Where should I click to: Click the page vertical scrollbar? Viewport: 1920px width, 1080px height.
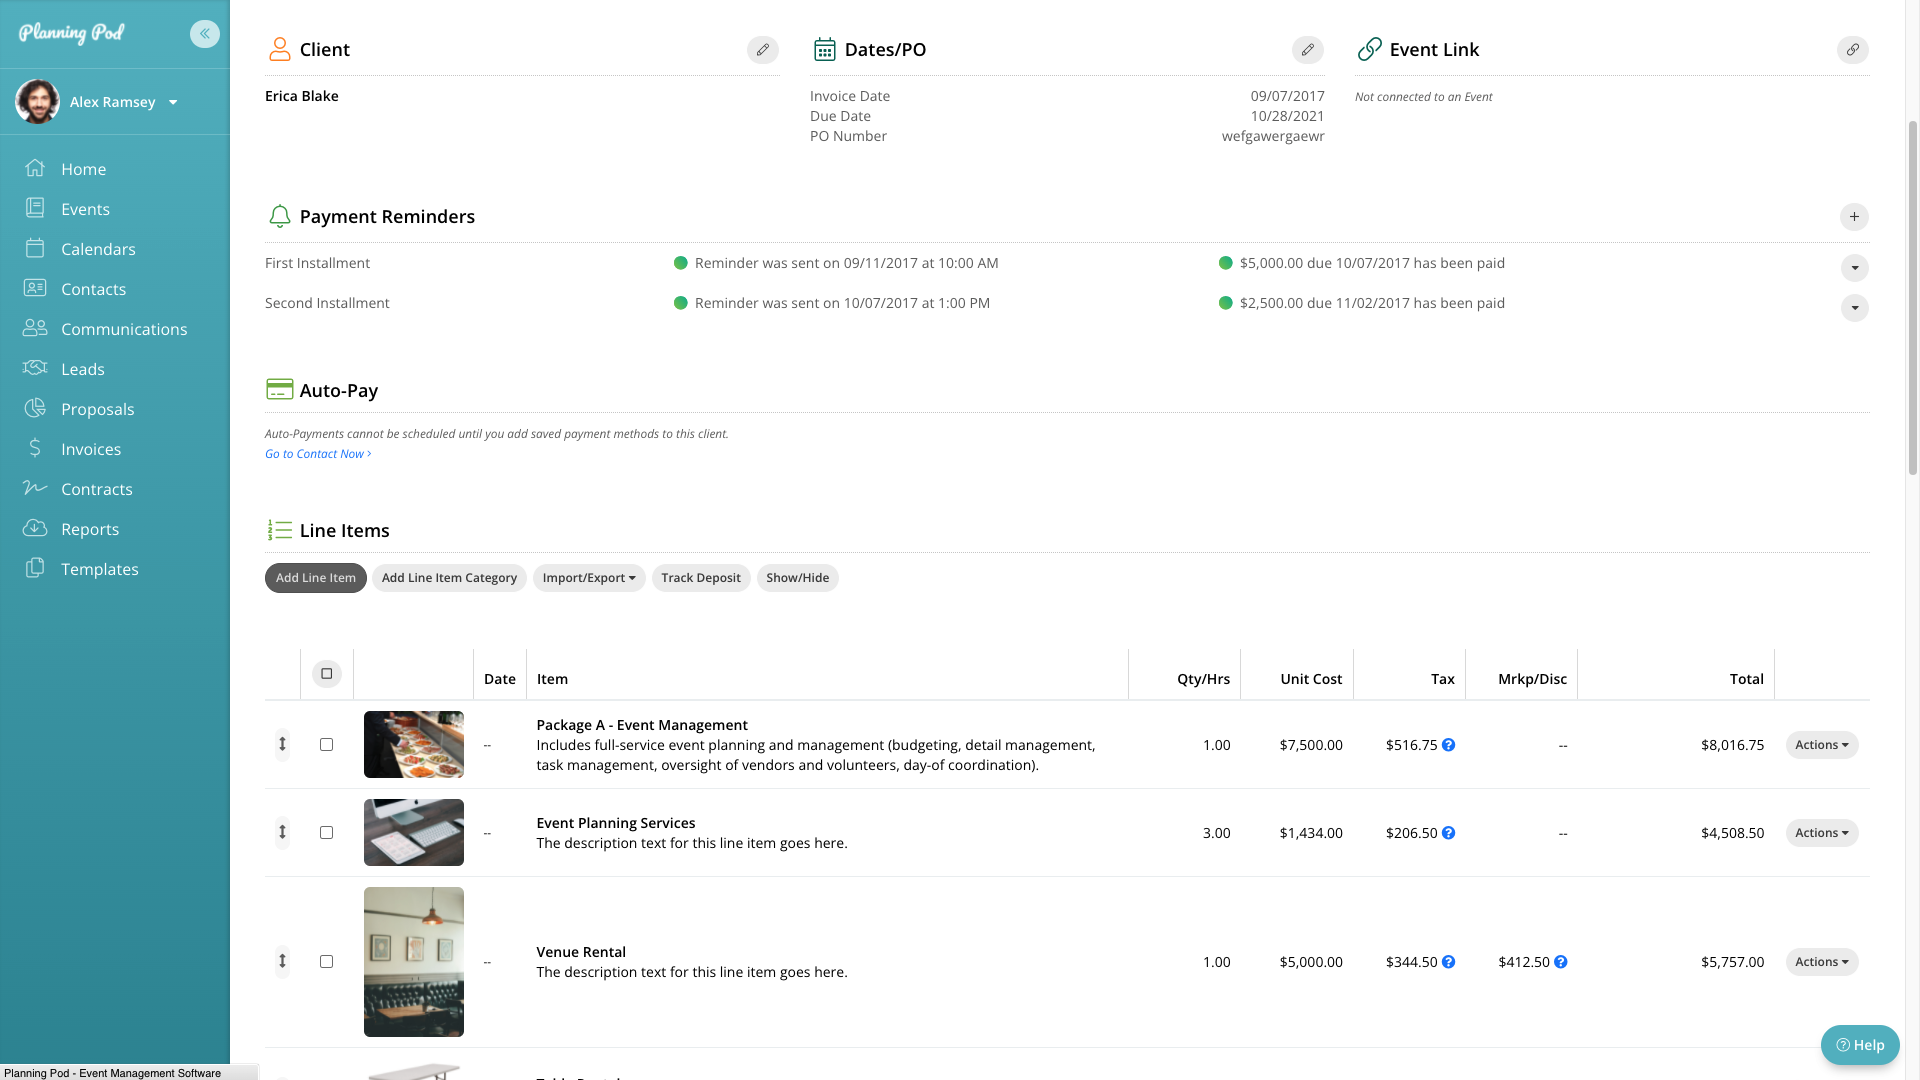(1912, 300)
